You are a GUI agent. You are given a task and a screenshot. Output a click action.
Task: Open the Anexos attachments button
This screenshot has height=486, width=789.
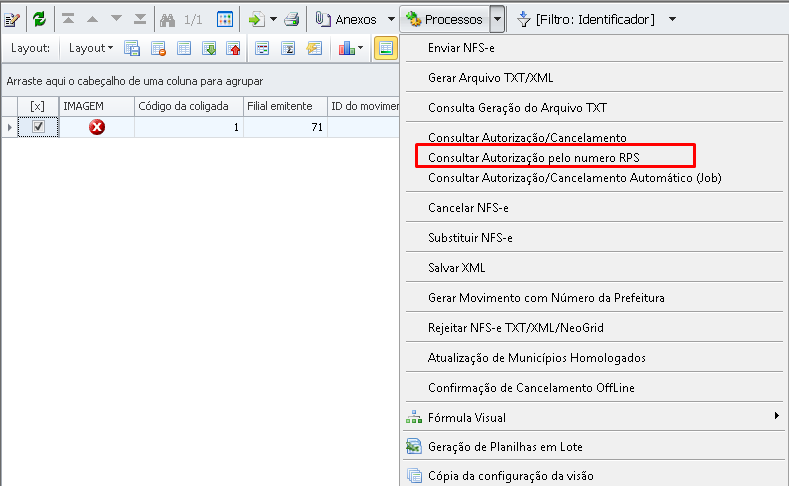[x=346, y=20]
